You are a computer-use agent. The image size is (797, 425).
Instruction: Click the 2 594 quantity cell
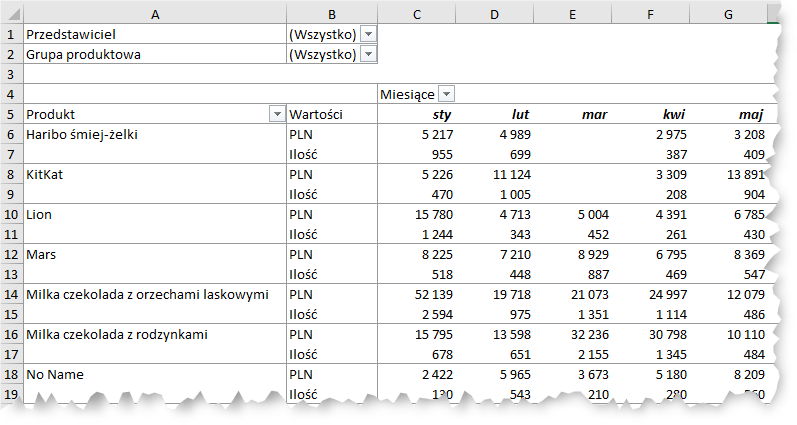click(417, 314)
